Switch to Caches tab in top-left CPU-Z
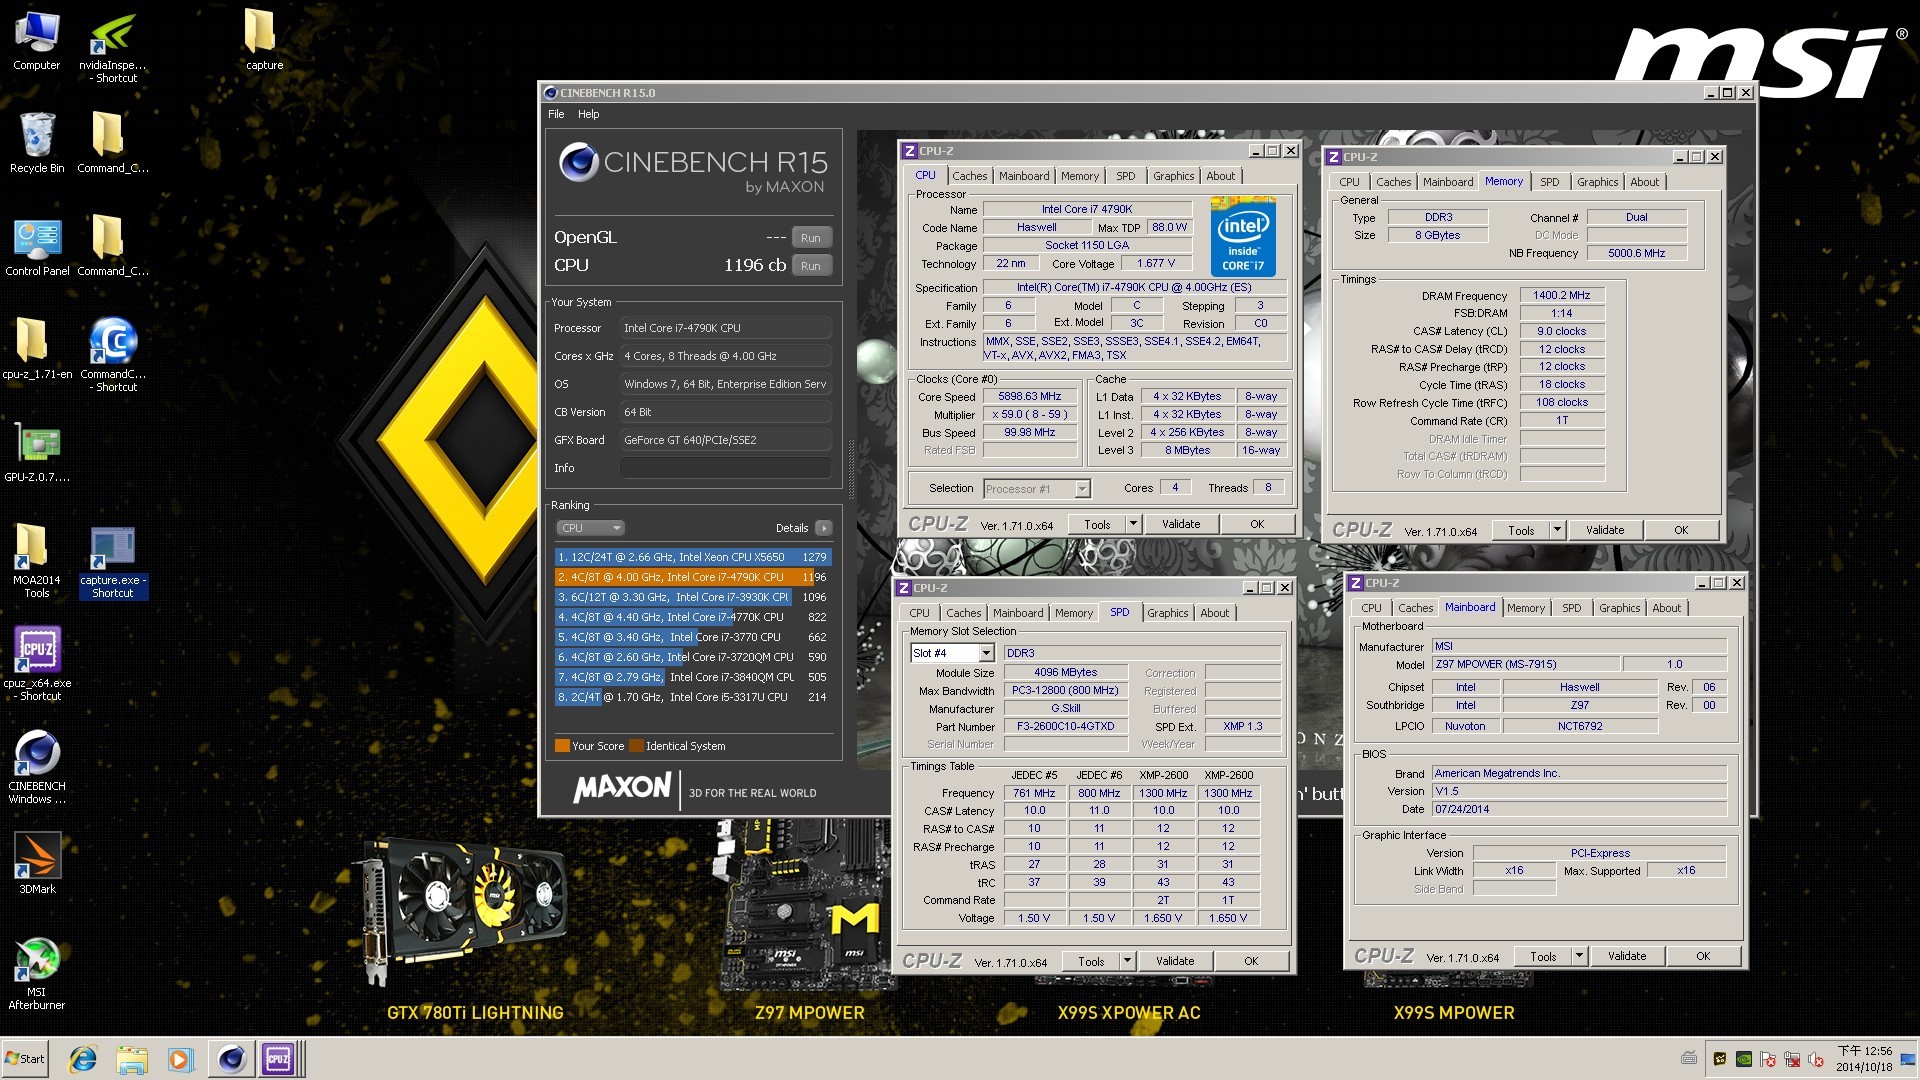The width and height of the screenshot is (1920, 1080). 969,176
